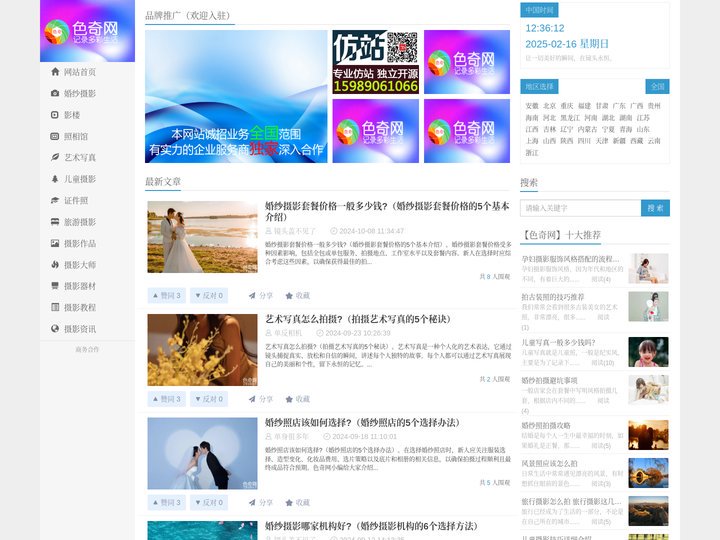Select the 全国 region button
Screen dimensions: 720x540
coord(658,86)
